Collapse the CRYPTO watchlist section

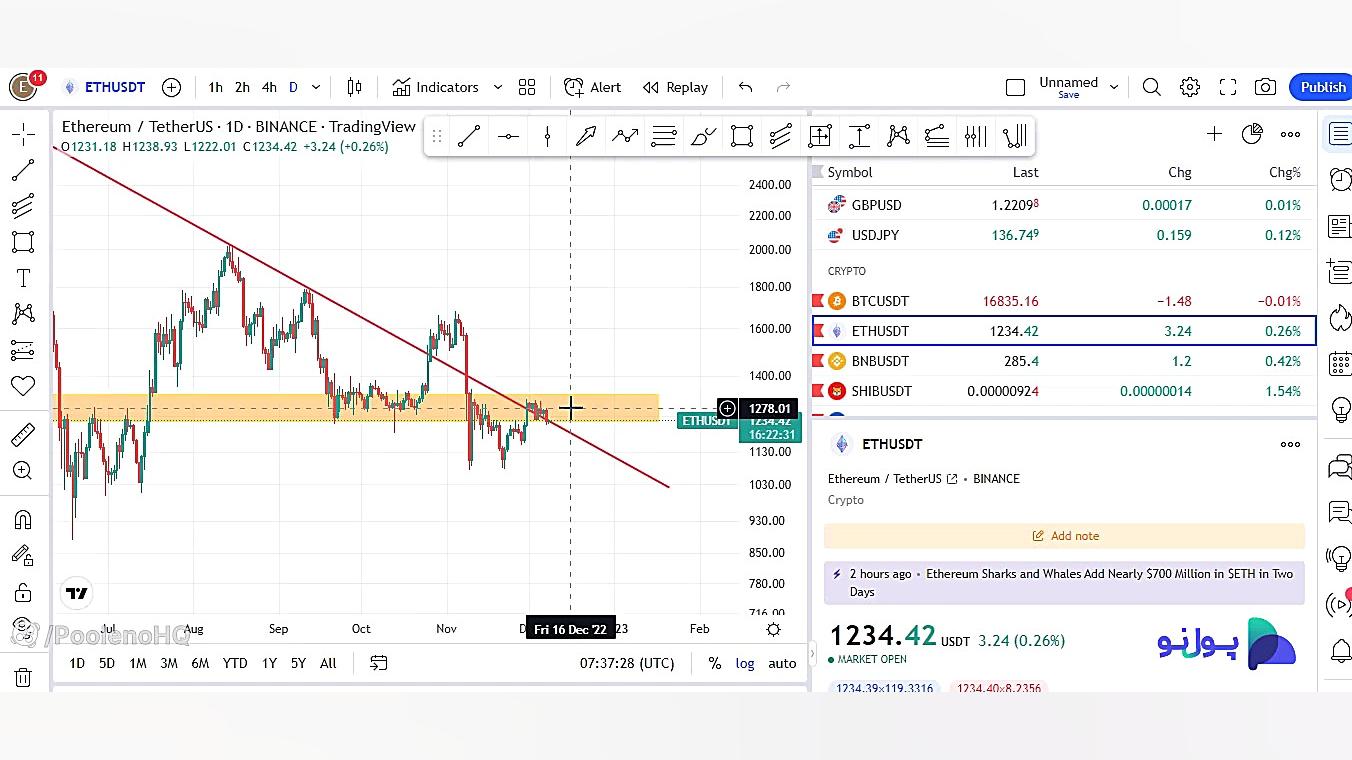pyautogui.click(x=847, y=271)
